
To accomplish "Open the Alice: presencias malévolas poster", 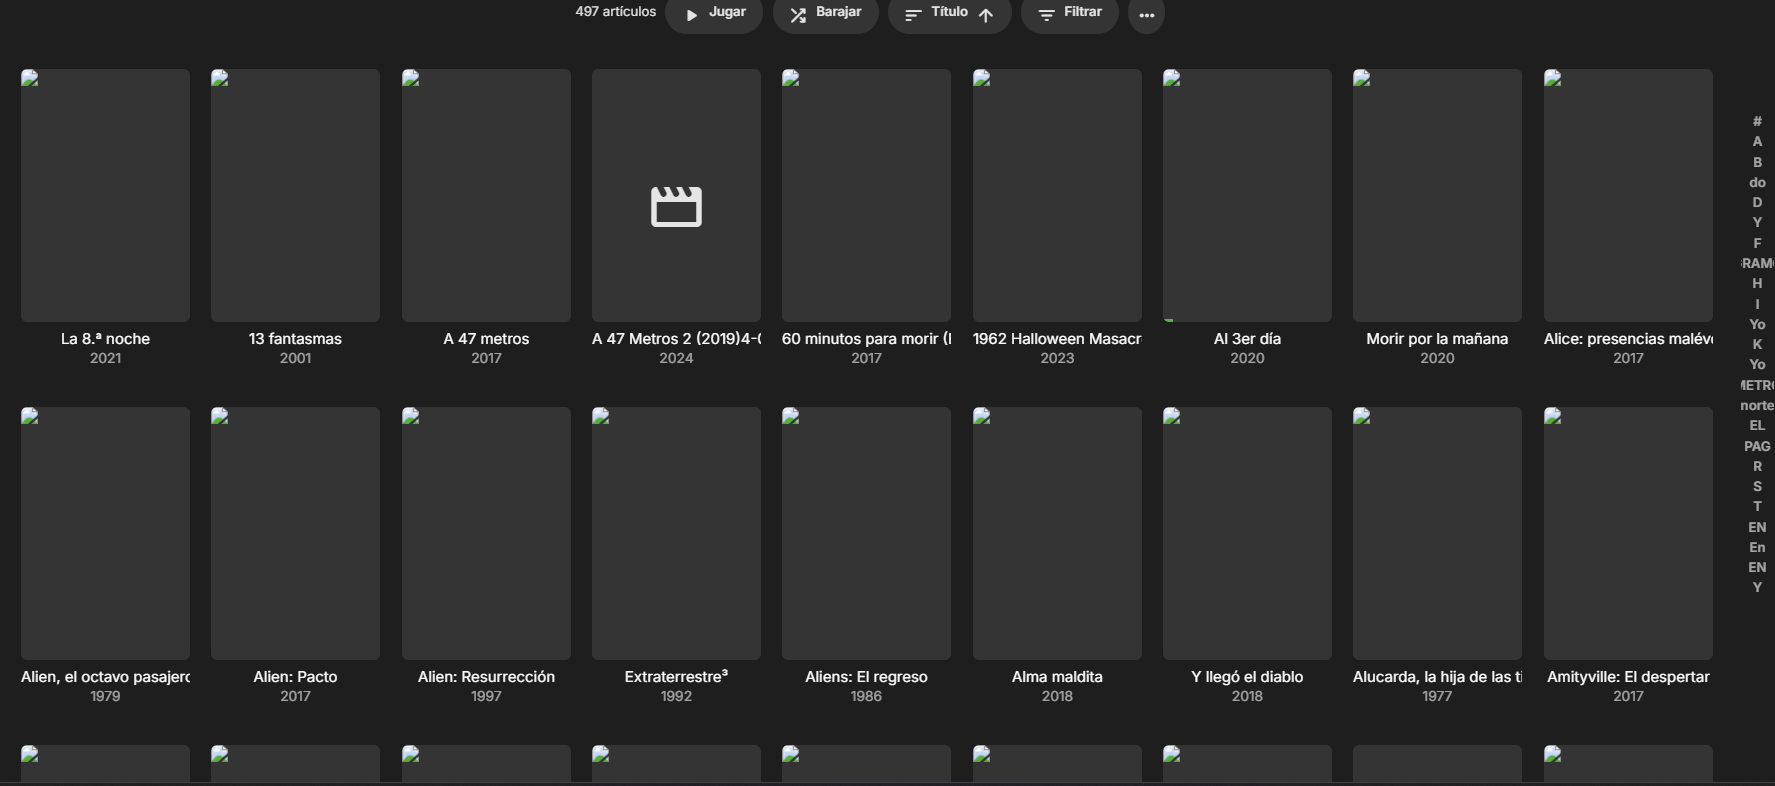I will 1628,195.
